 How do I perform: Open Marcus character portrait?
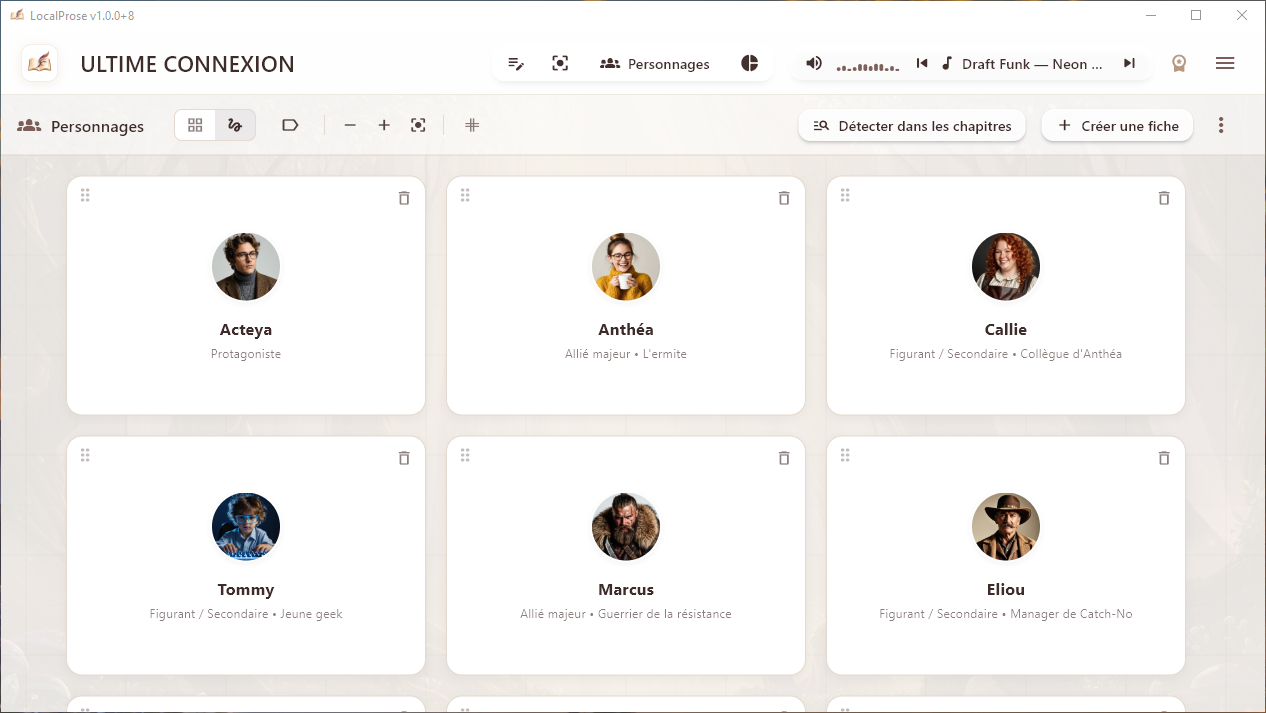click(x=626, y=527)
